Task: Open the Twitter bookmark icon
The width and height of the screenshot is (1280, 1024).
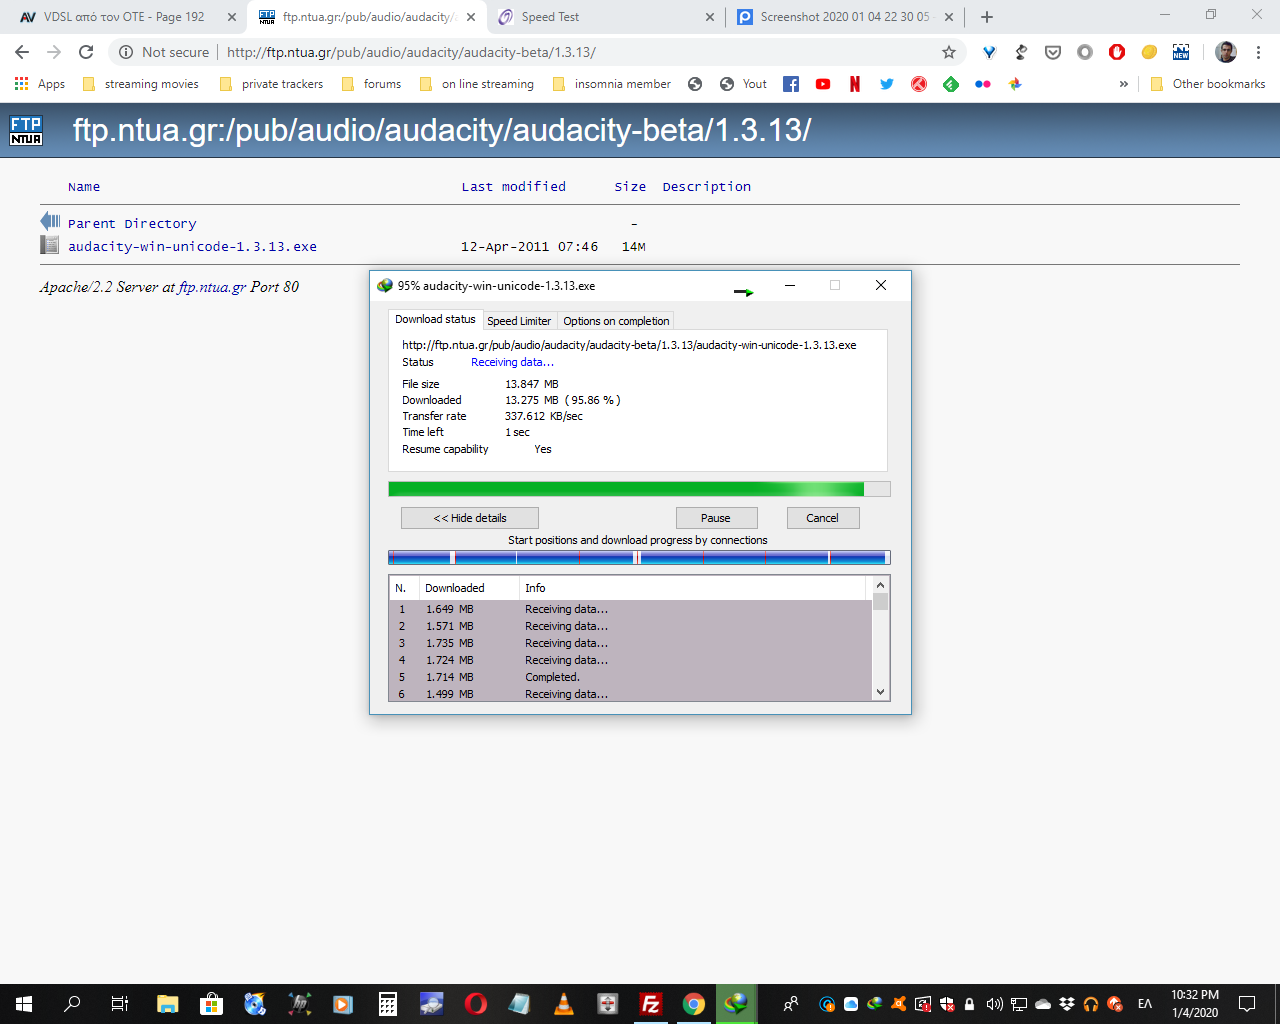Action: (x=887, y=84)
